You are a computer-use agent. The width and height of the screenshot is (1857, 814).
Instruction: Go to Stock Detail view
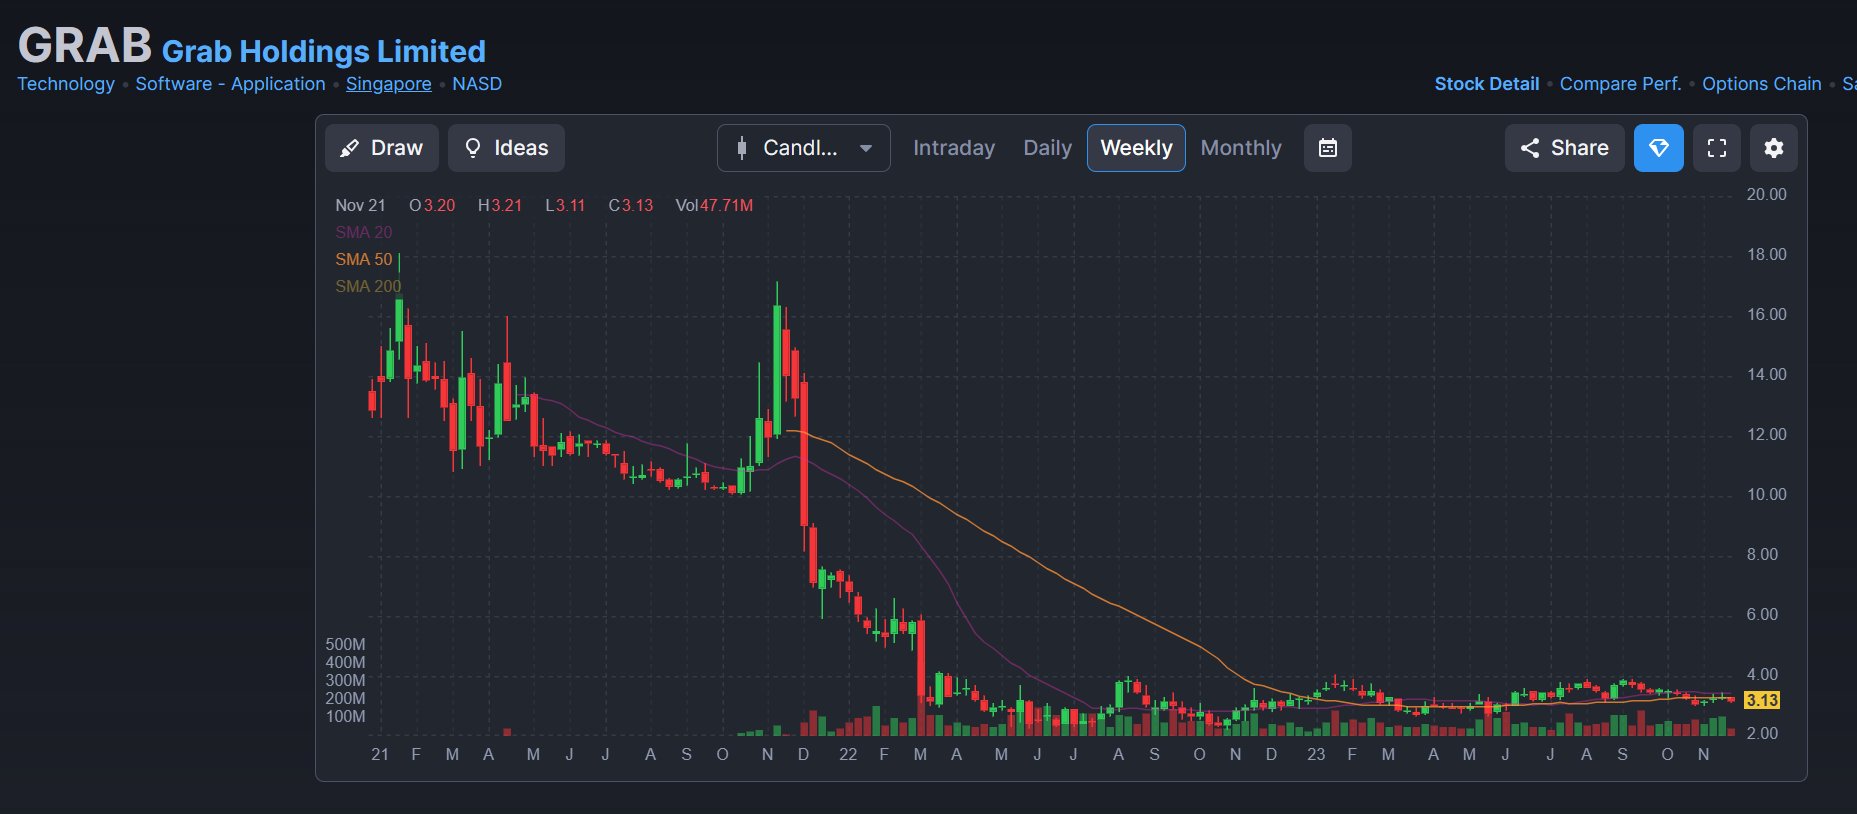point(1487,84)
